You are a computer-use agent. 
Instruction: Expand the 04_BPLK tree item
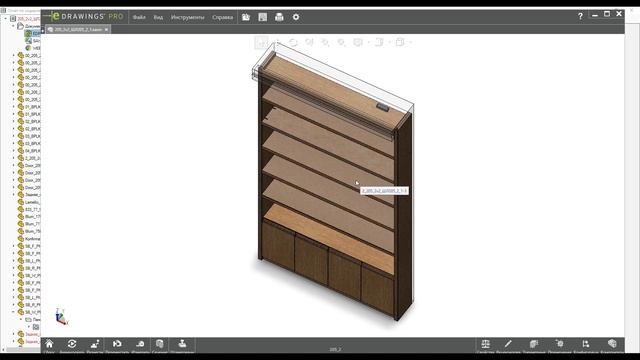click(13, 151)
